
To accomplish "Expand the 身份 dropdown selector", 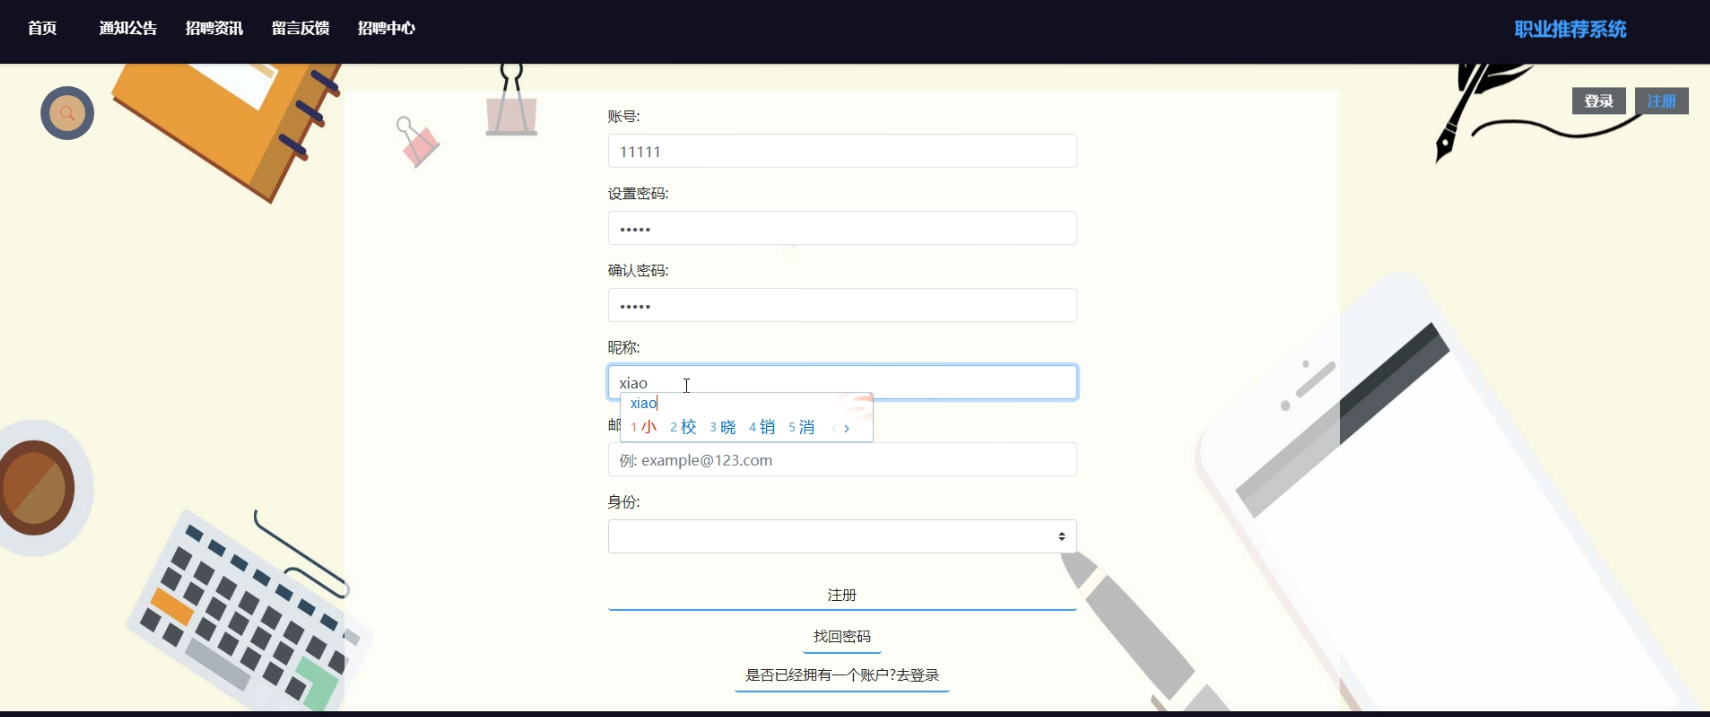I will pyautogui.click(x=842, y=536).
